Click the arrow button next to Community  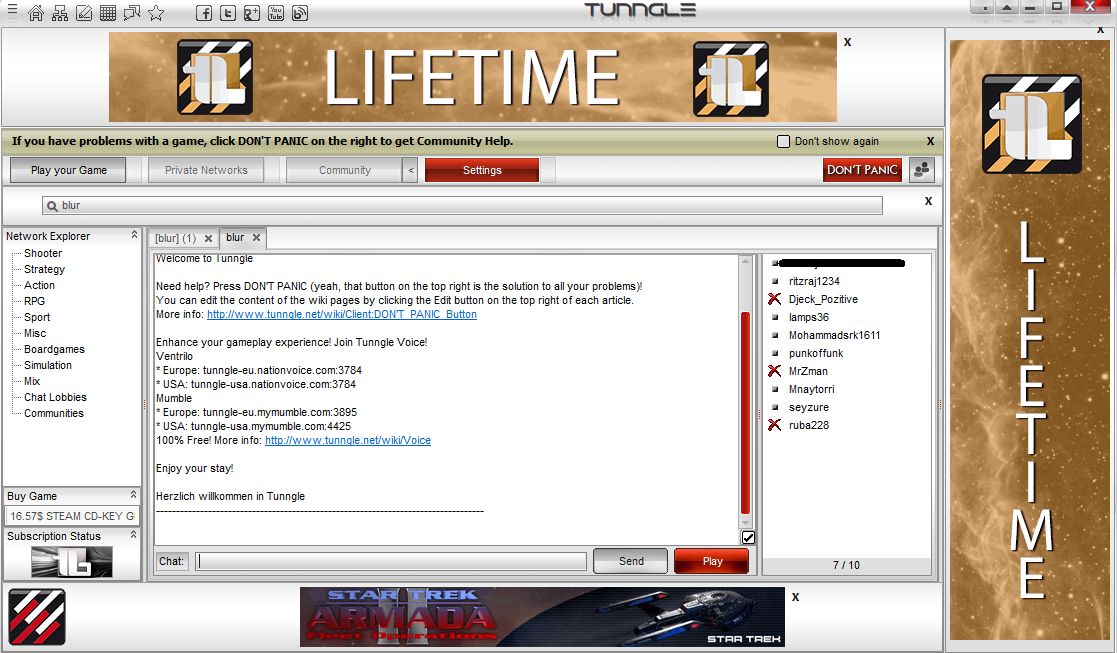coord(410,171)
